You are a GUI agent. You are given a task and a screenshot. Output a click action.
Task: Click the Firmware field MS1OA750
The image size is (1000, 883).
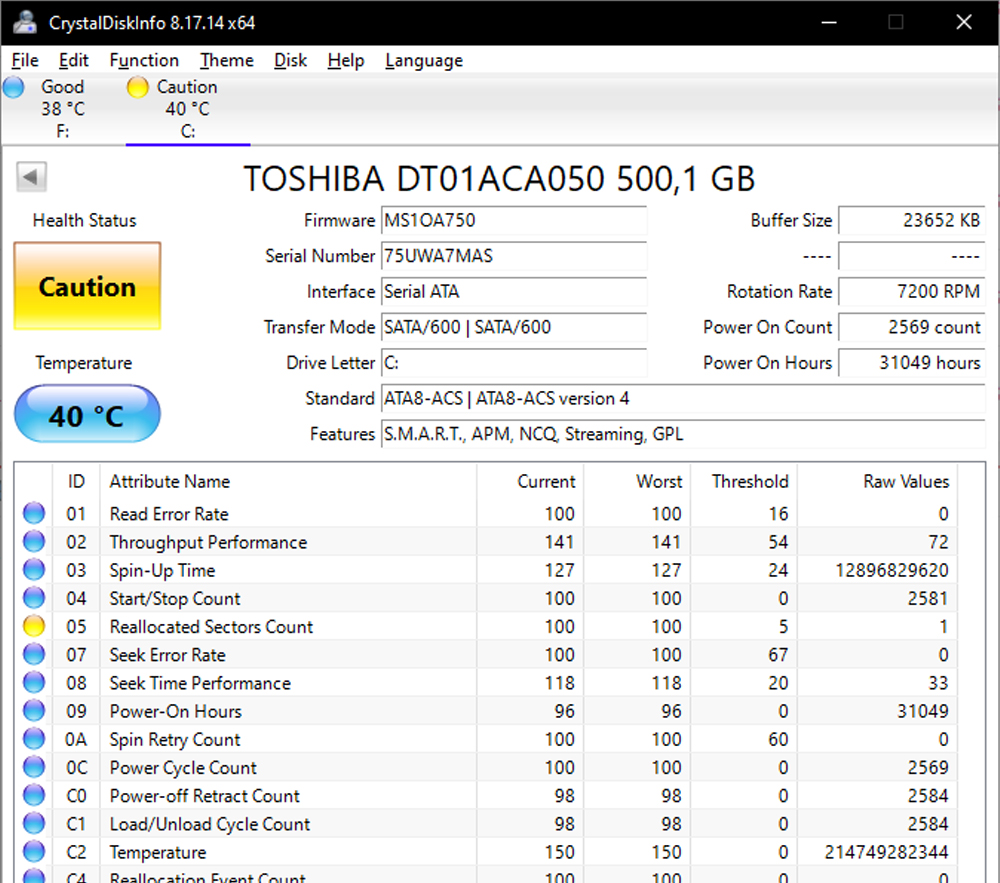point(513,220)
